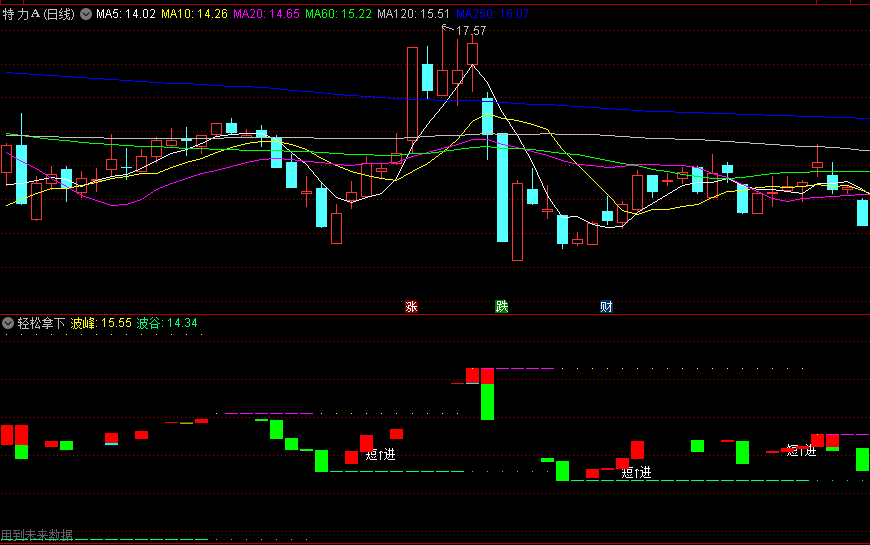
Task: Open the main chart indicator dropdown arrow
Action: click(86, 14)
